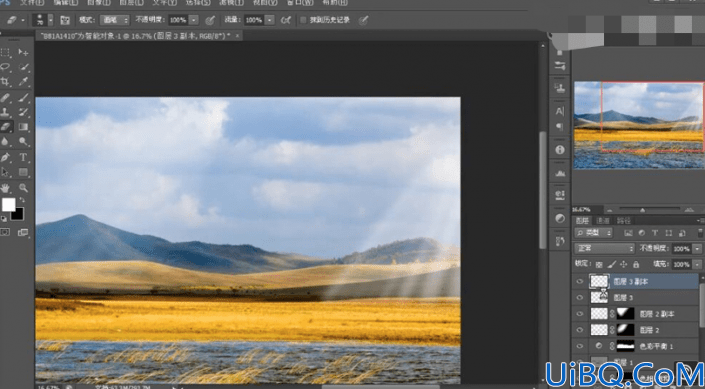Open the layer filter 类型 dropdown
The height and width of the screenshot is (389, 705).
593,233
